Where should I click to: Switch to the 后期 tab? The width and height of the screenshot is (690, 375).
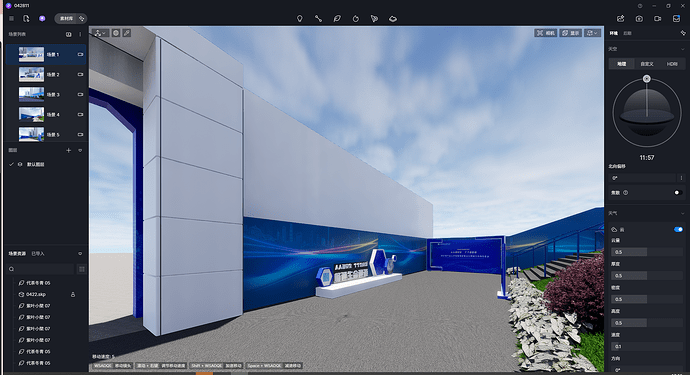tap(628, 33)
